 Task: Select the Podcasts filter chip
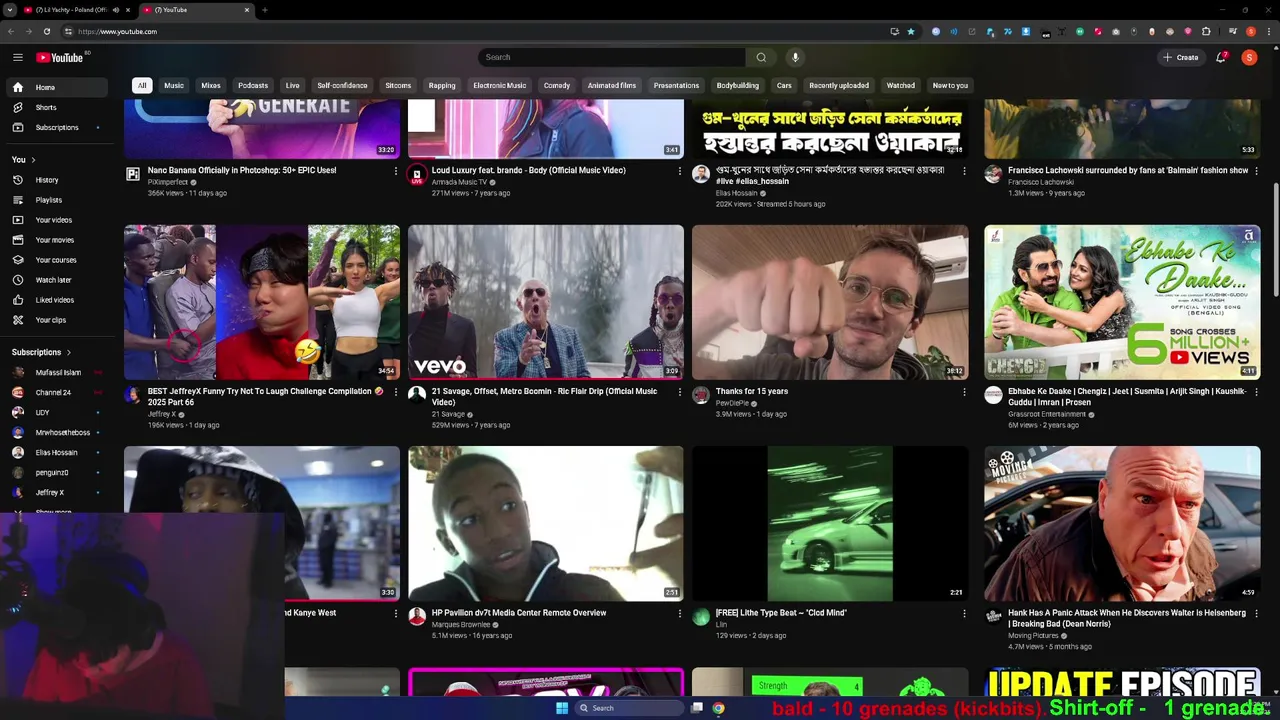click(253, 85)
